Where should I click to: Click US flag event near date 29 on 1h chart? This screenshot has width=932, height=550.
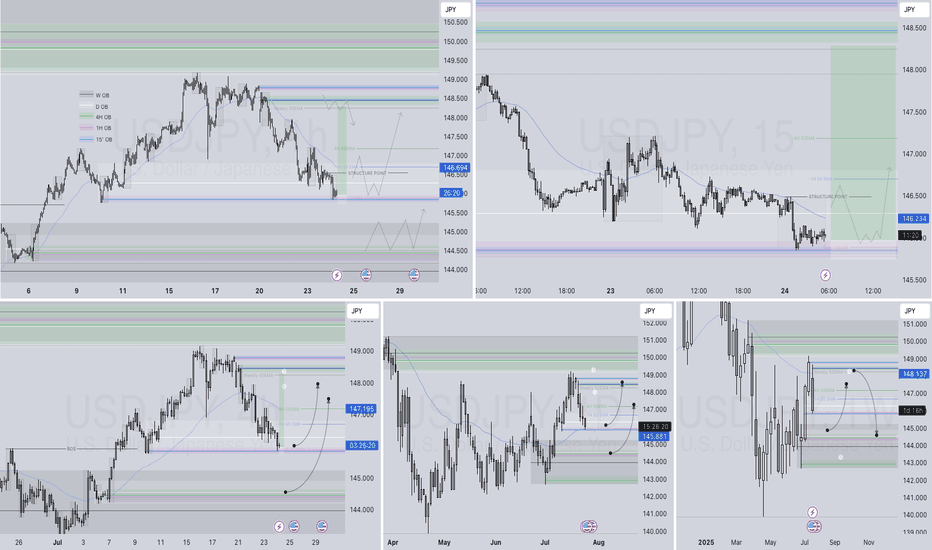(414, 275)
